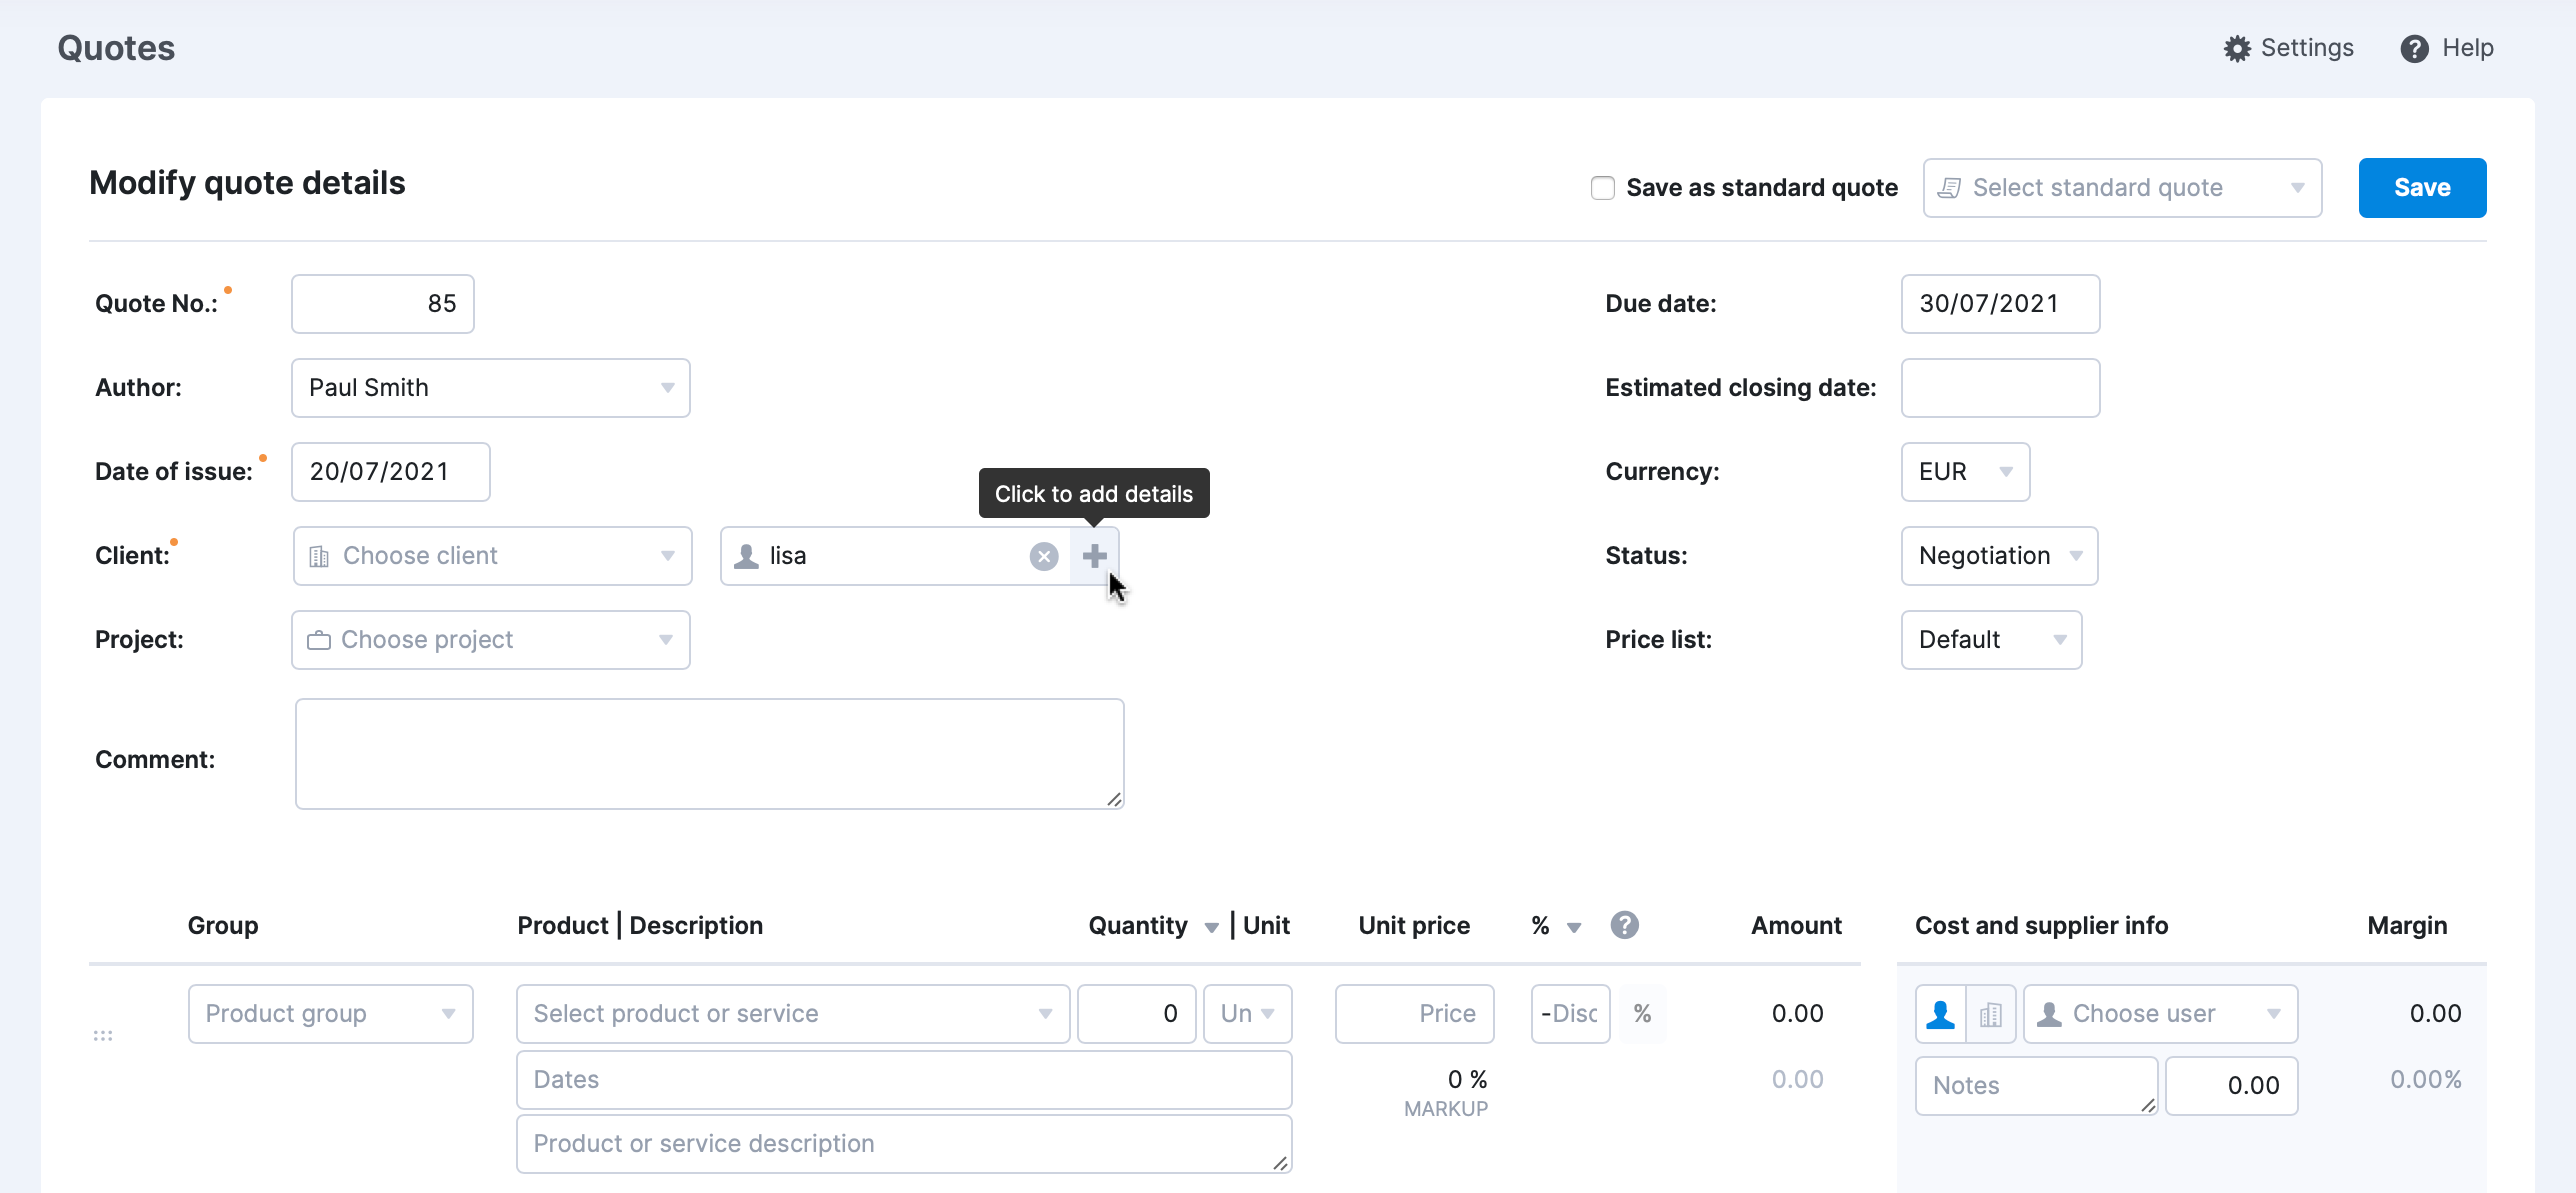Click the Quotes page title
This screenshot has width=2576, height=1193.
(116, 48)
